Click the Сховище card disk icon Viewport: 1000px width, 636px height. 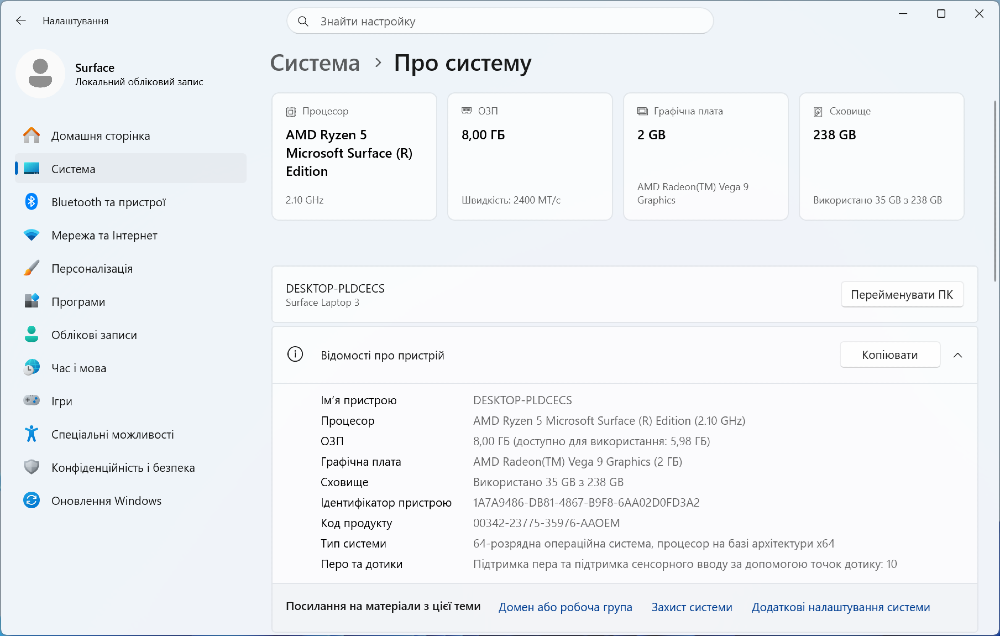point(818,112)
